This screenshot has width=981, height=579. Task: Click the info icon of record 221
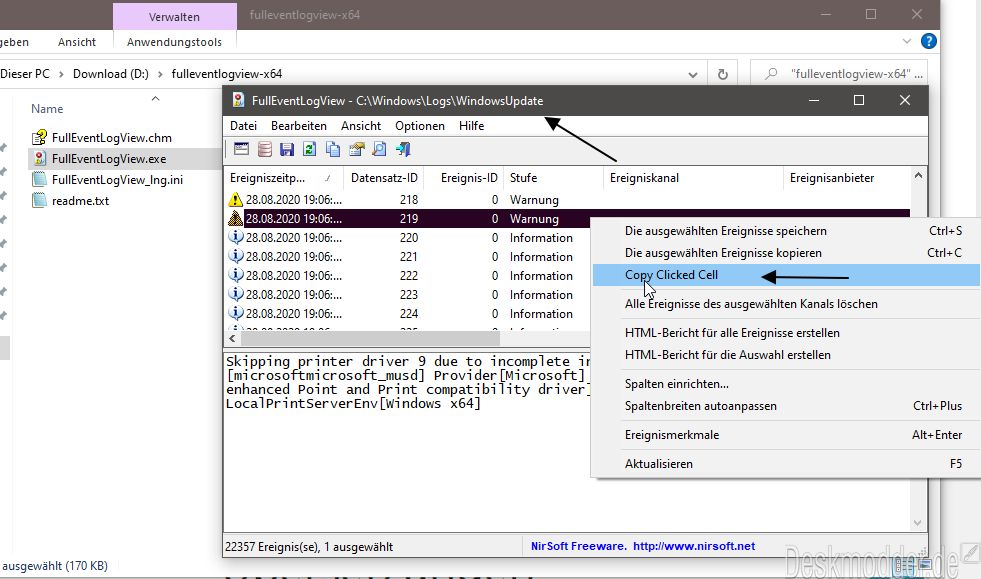(235, 256)
